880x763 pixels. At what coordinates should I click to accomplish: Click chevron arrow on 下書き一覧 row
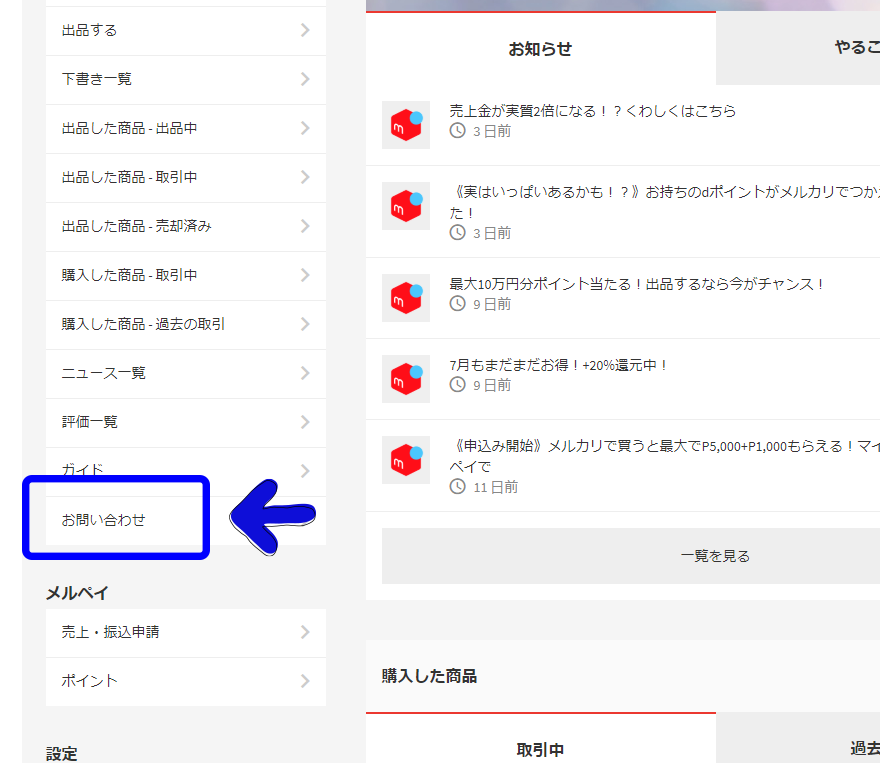pos(305,79)
